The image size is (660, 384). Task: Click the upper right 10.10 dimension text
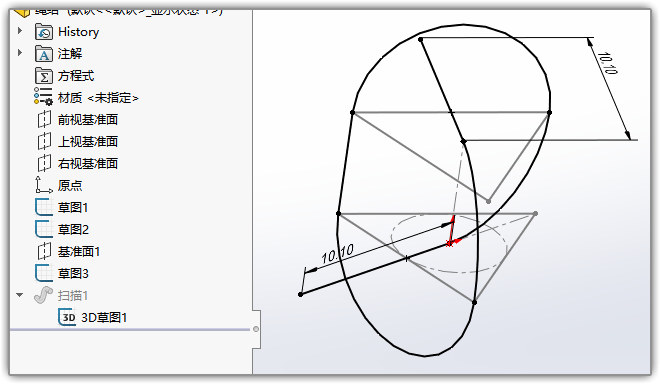(x=607, y=64)
